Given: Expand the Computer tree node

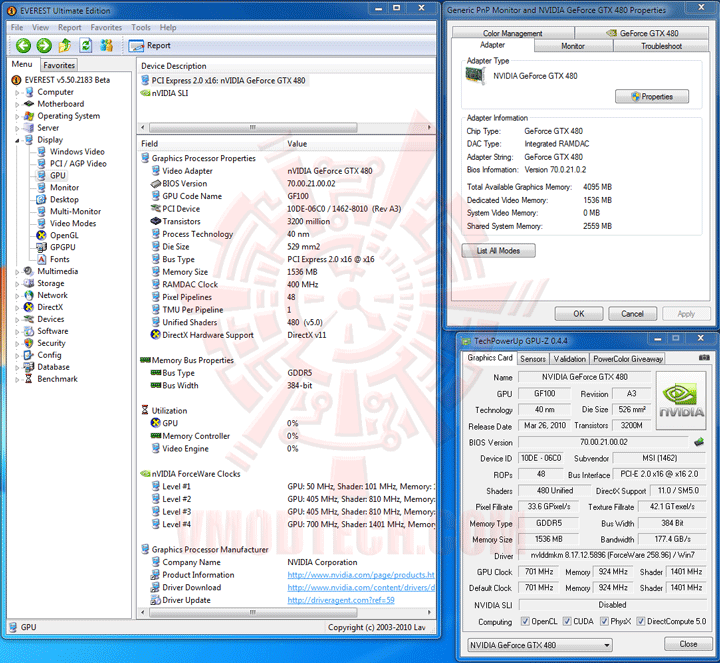Looking at the screenshot, I should coord(17,93).
